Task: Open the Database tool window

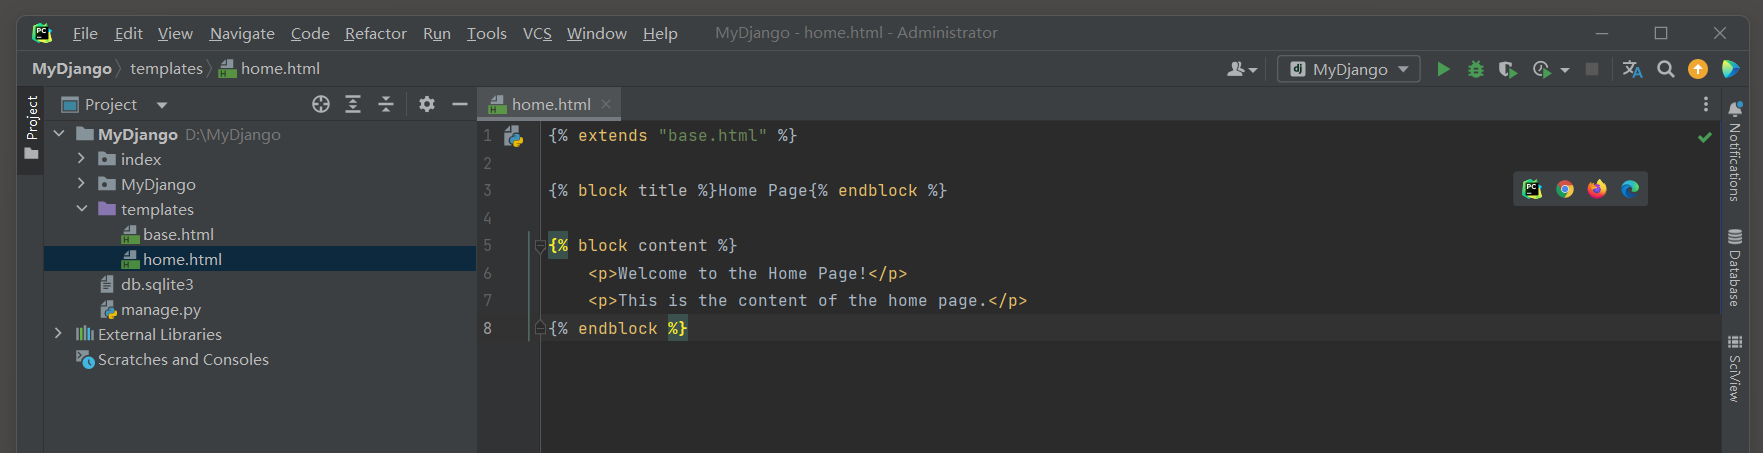Action: (1735, 268)
